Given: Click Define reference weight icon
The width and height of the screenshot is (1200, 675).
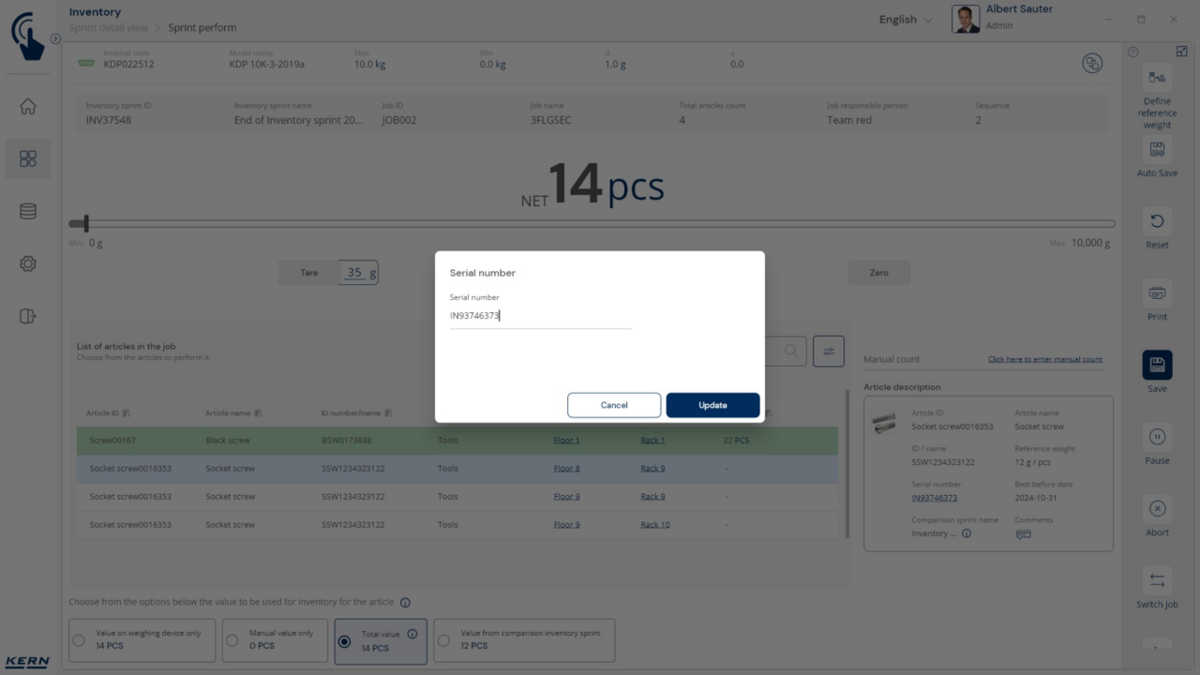Looking at the screenshot, I should [x=1157, y=78].
